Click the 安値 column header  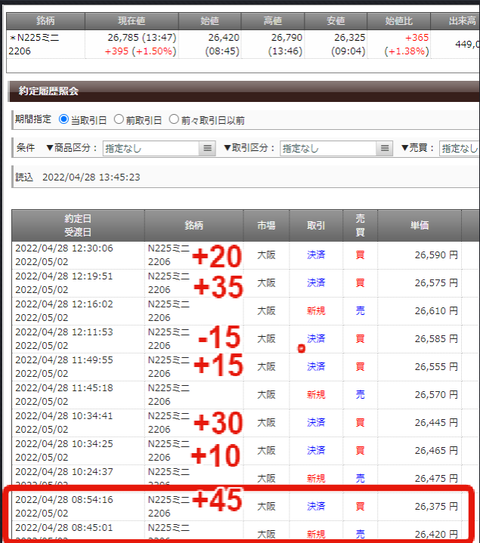click(336, 21)
